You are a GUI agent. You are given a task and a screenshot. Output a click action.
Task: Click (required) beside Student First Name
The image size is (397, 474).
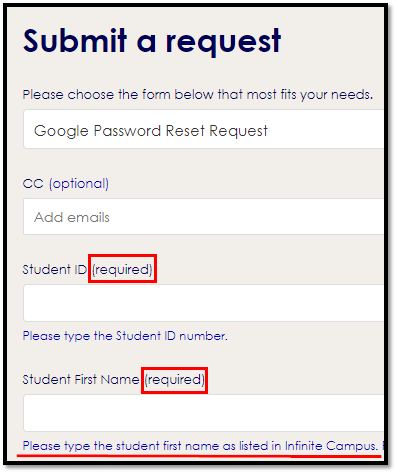point(174,380)
